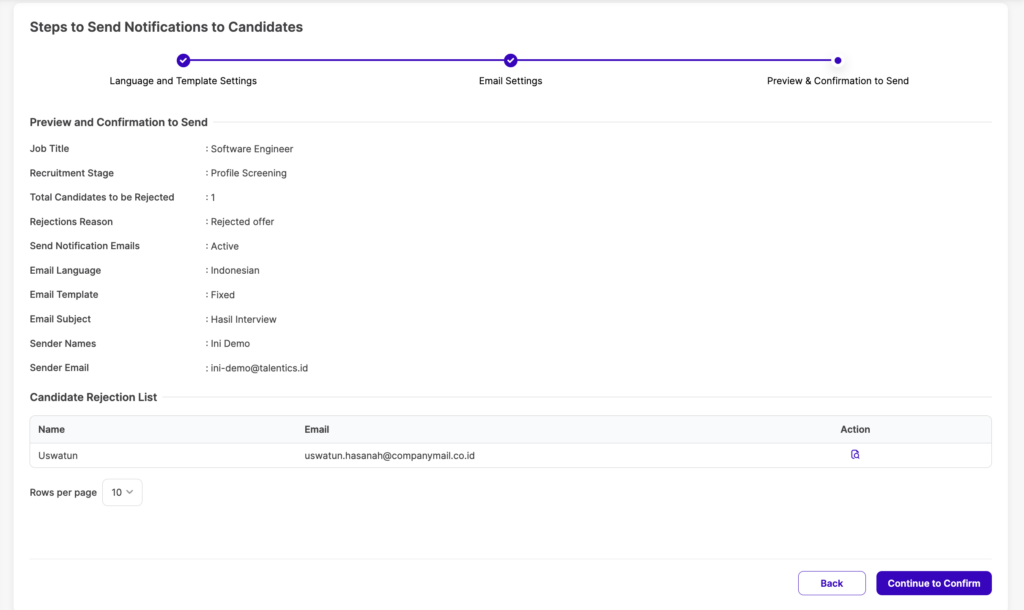Click the Ini Demo sender name value
The image size is (1024, 610).
click(230, 344)
